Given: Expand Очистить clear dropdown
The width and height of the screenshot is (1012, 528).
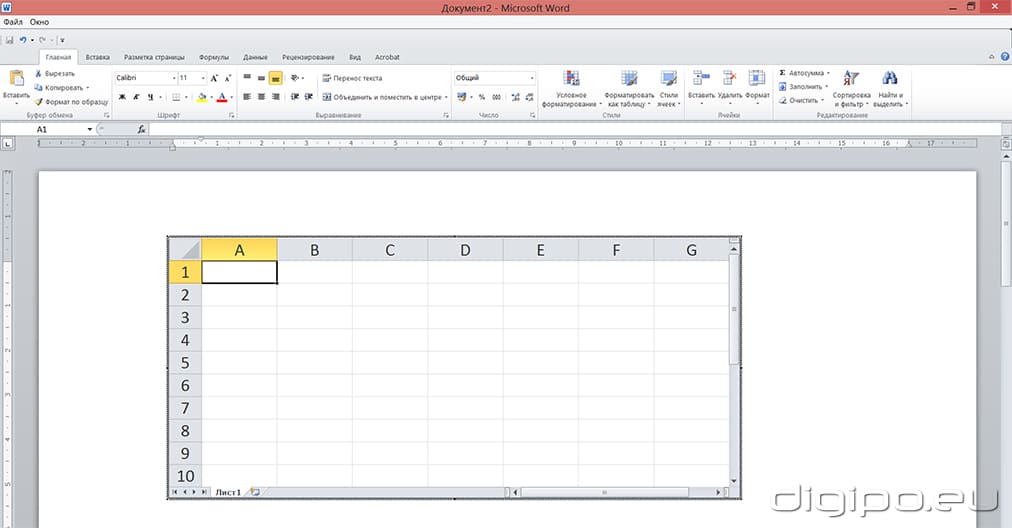Looking at the screenshot, I should click(x=822, y=100).
